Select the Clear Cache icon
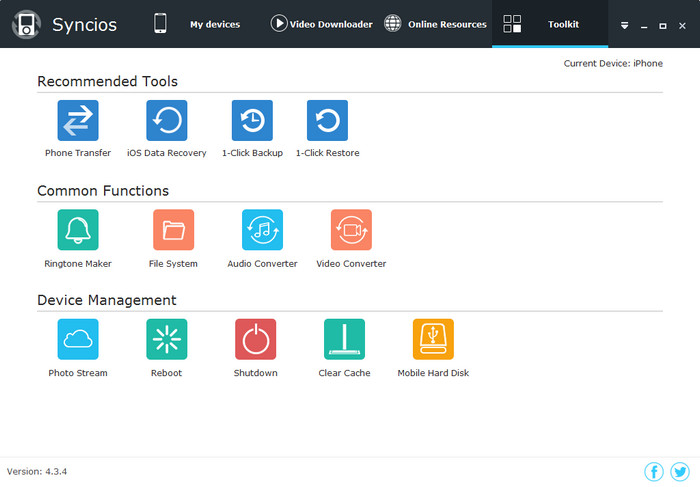Viewport: 700px width, 487px height. 344,339
